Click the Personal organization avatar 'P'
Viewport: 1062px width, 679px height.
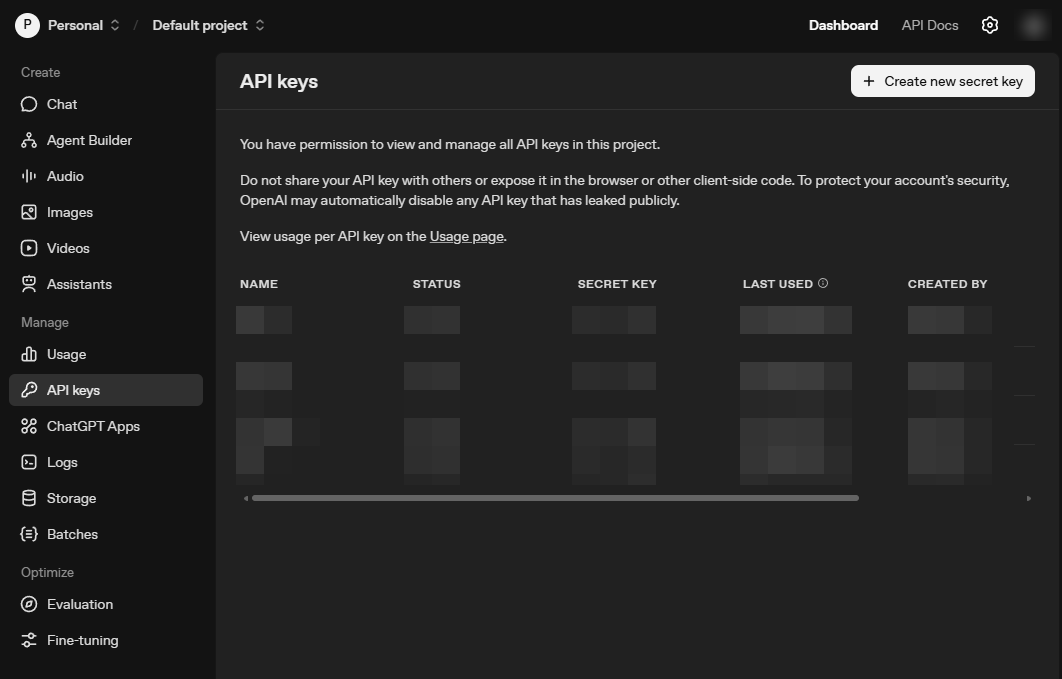point(27,25)
